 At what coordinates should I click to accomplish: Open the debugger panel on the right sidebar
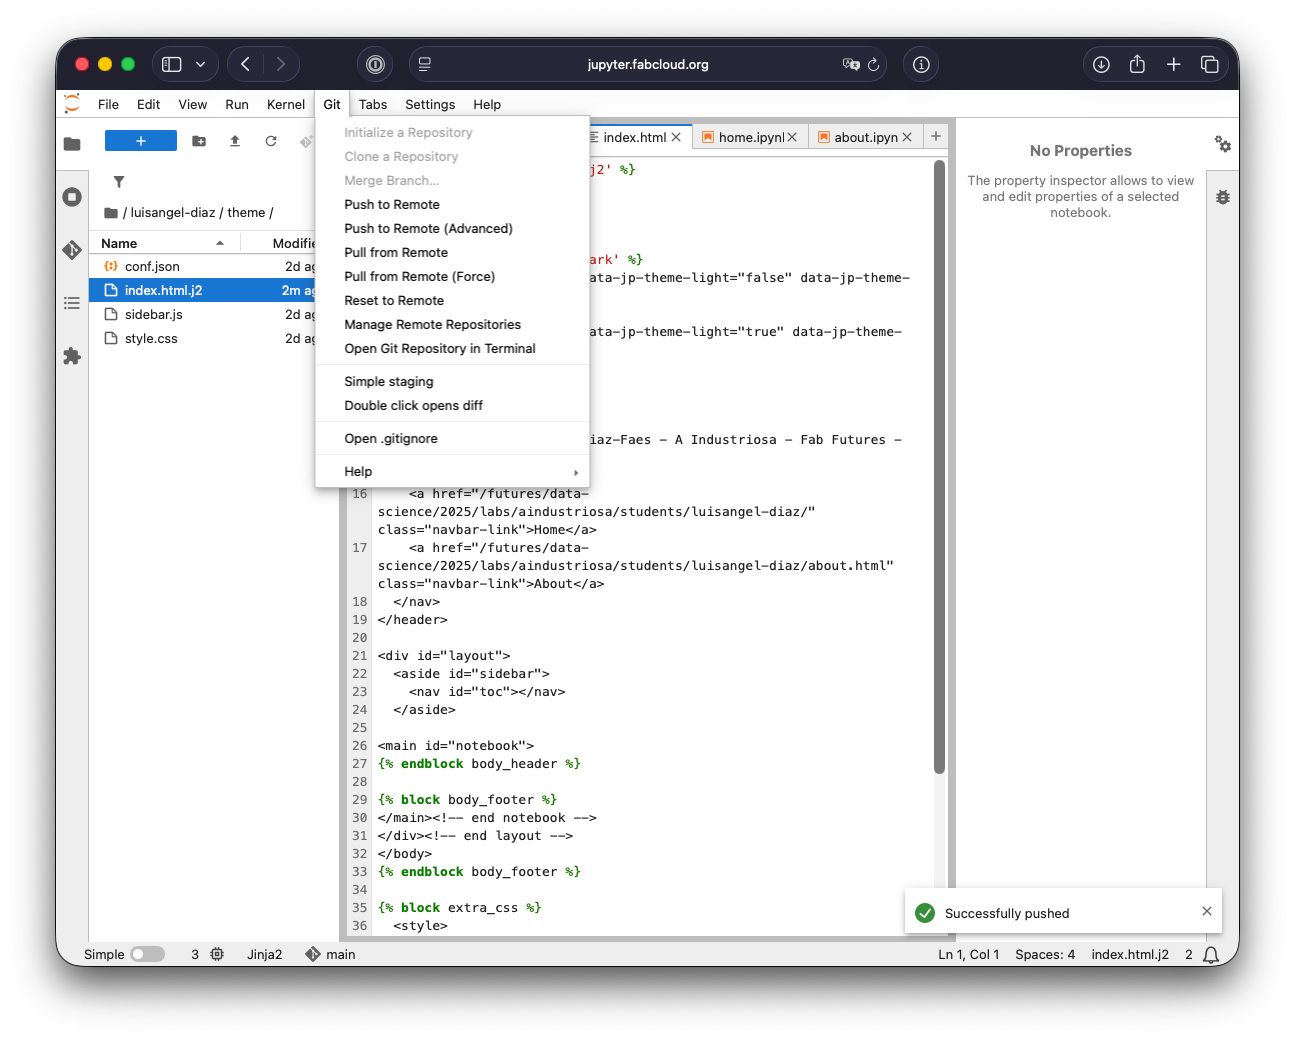(x=1222, y=197)
